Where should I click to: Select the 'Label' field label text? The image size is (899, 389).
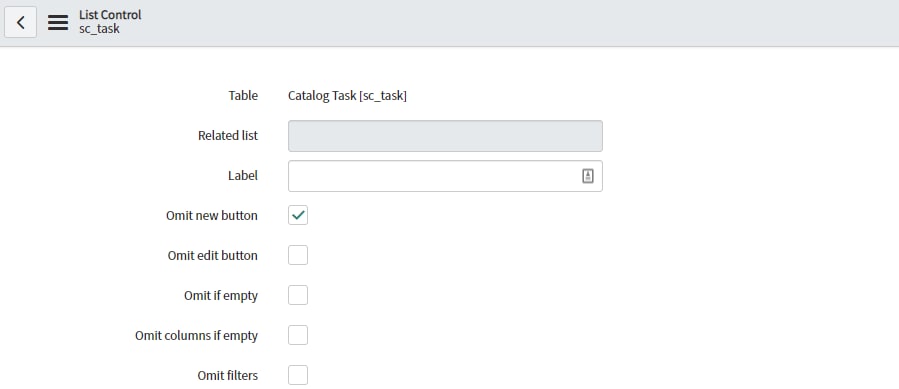(x=243, y=176)
